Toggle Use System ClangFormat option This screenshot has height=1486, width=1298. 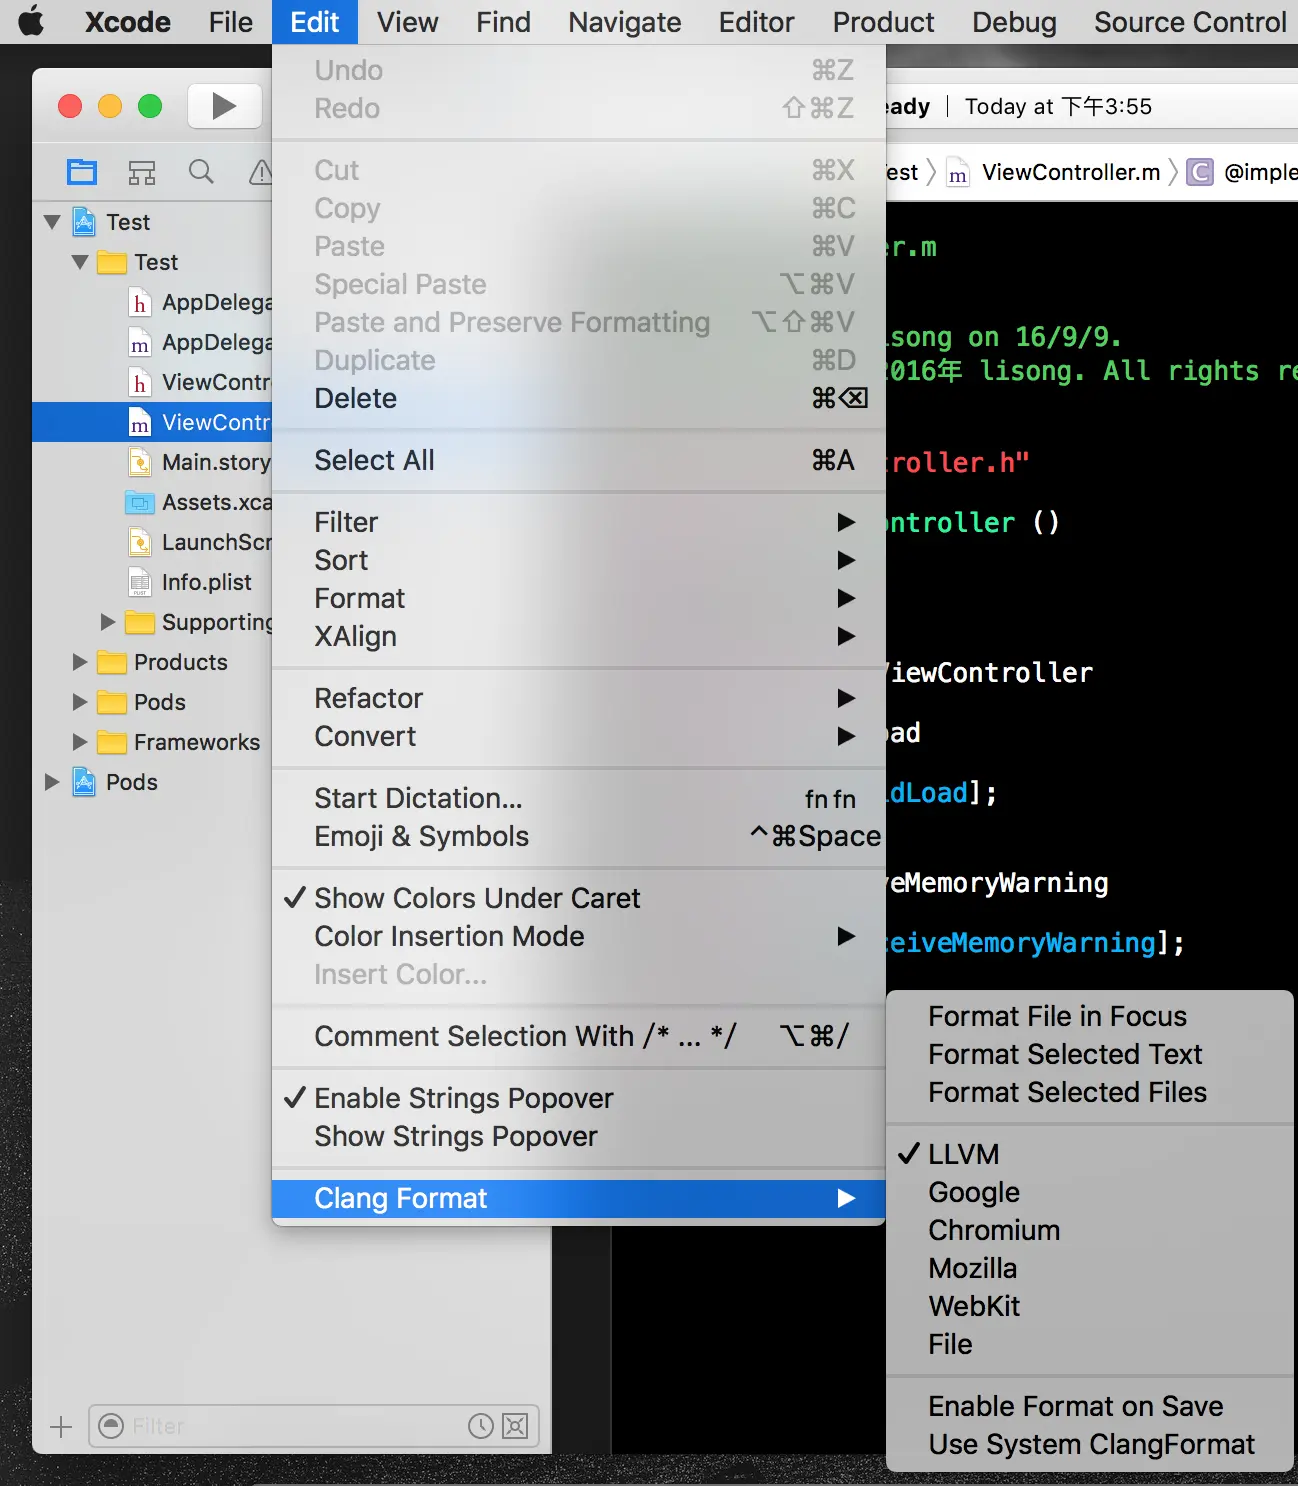pyautogui.click(x=1090, y=1444)
